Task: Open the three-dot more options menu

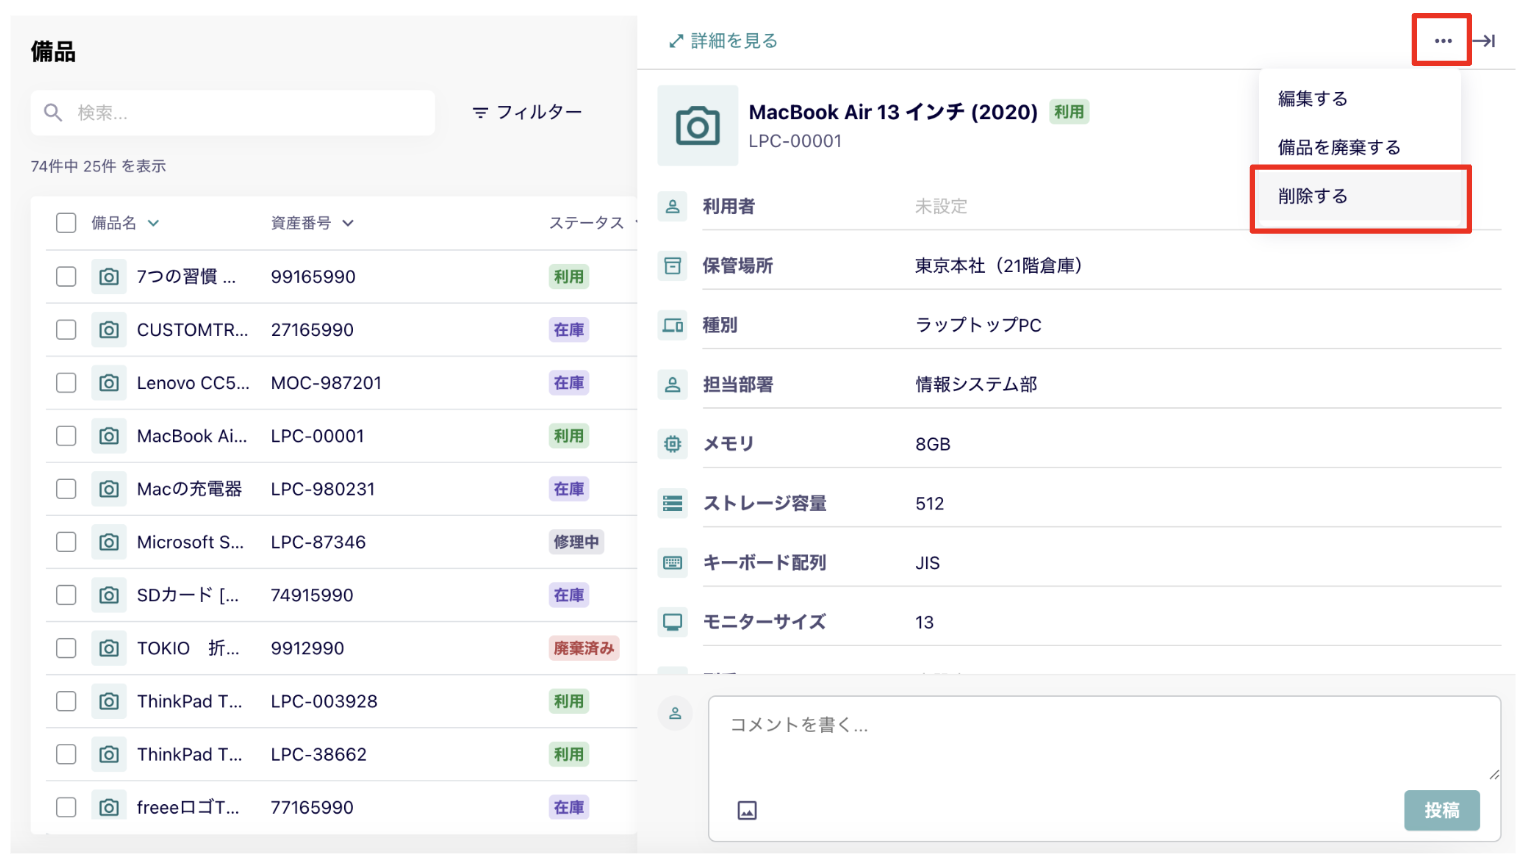Action: [x=1442, y=41]
